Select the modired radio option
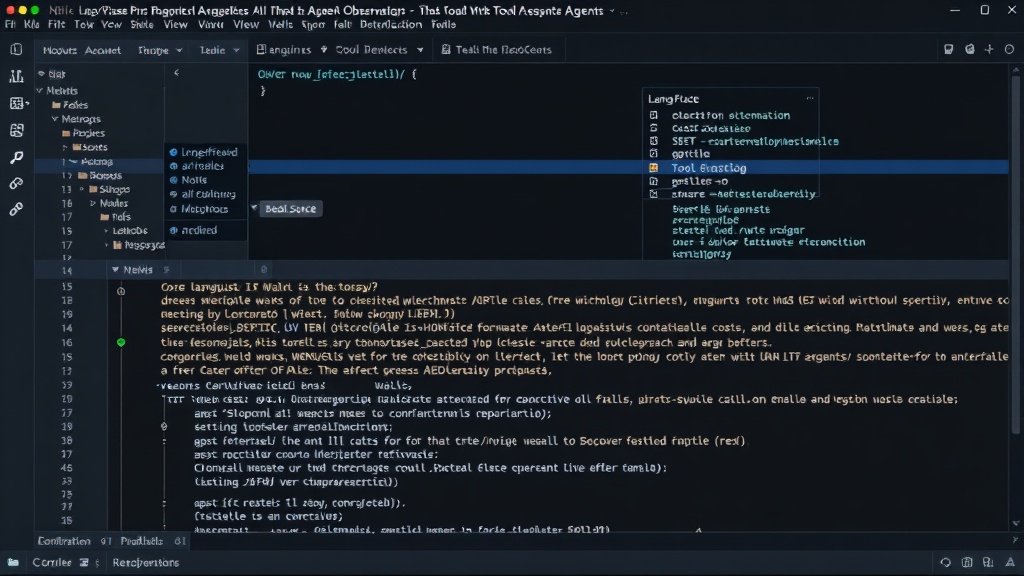 pos(174,230)
